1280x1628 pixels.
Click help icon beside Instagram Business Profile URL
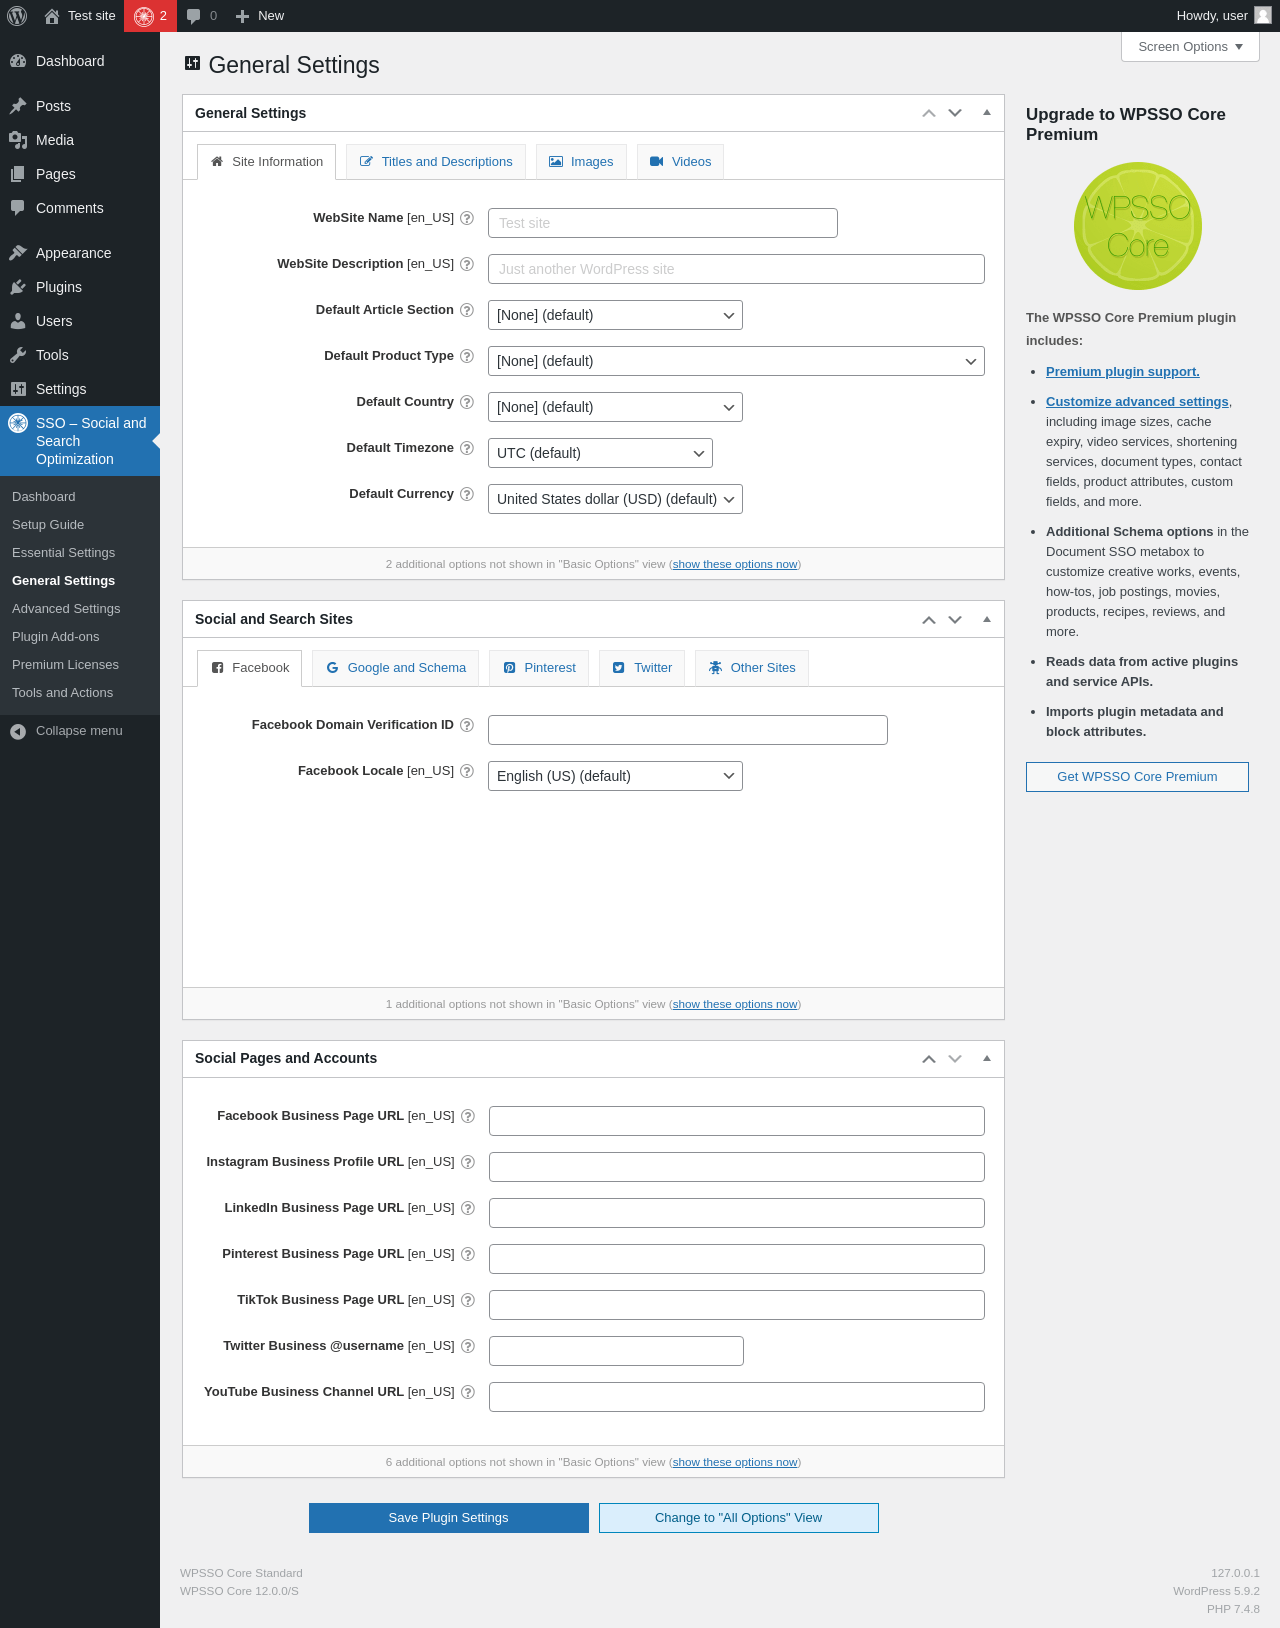point(467,1162)
